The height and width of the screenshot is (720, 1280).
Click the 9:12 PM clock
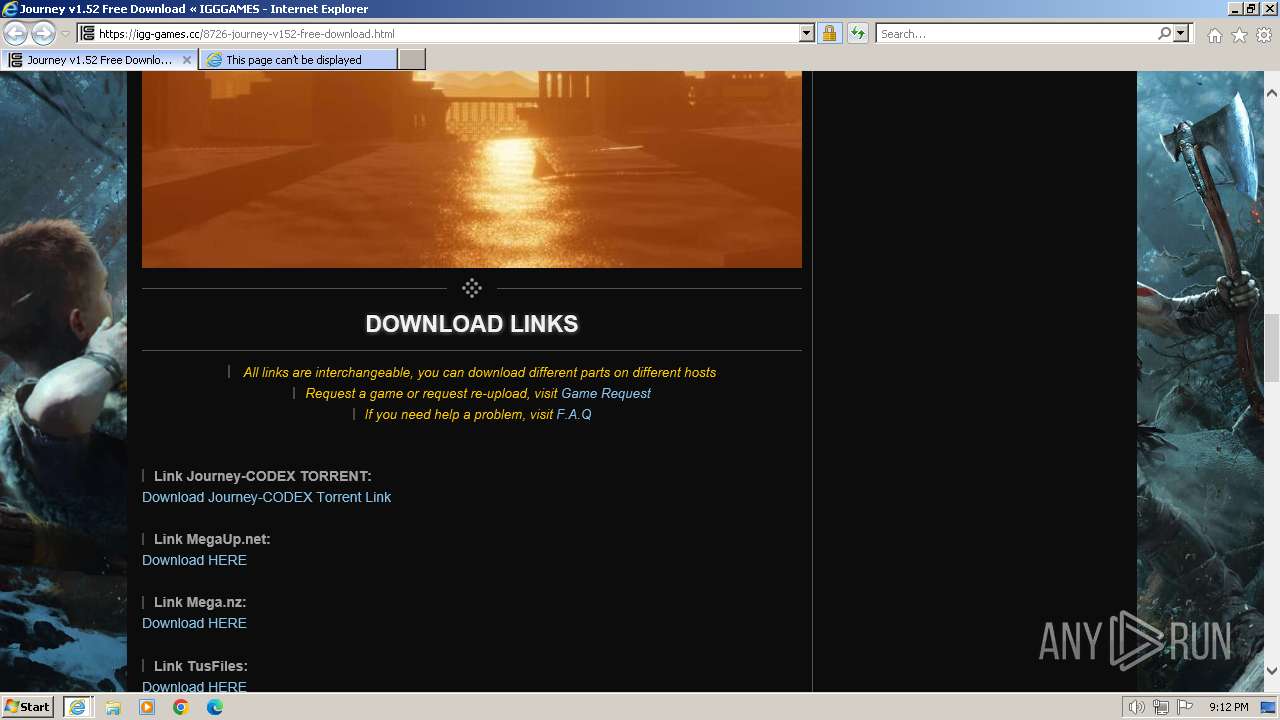[x=1228, y=707]
